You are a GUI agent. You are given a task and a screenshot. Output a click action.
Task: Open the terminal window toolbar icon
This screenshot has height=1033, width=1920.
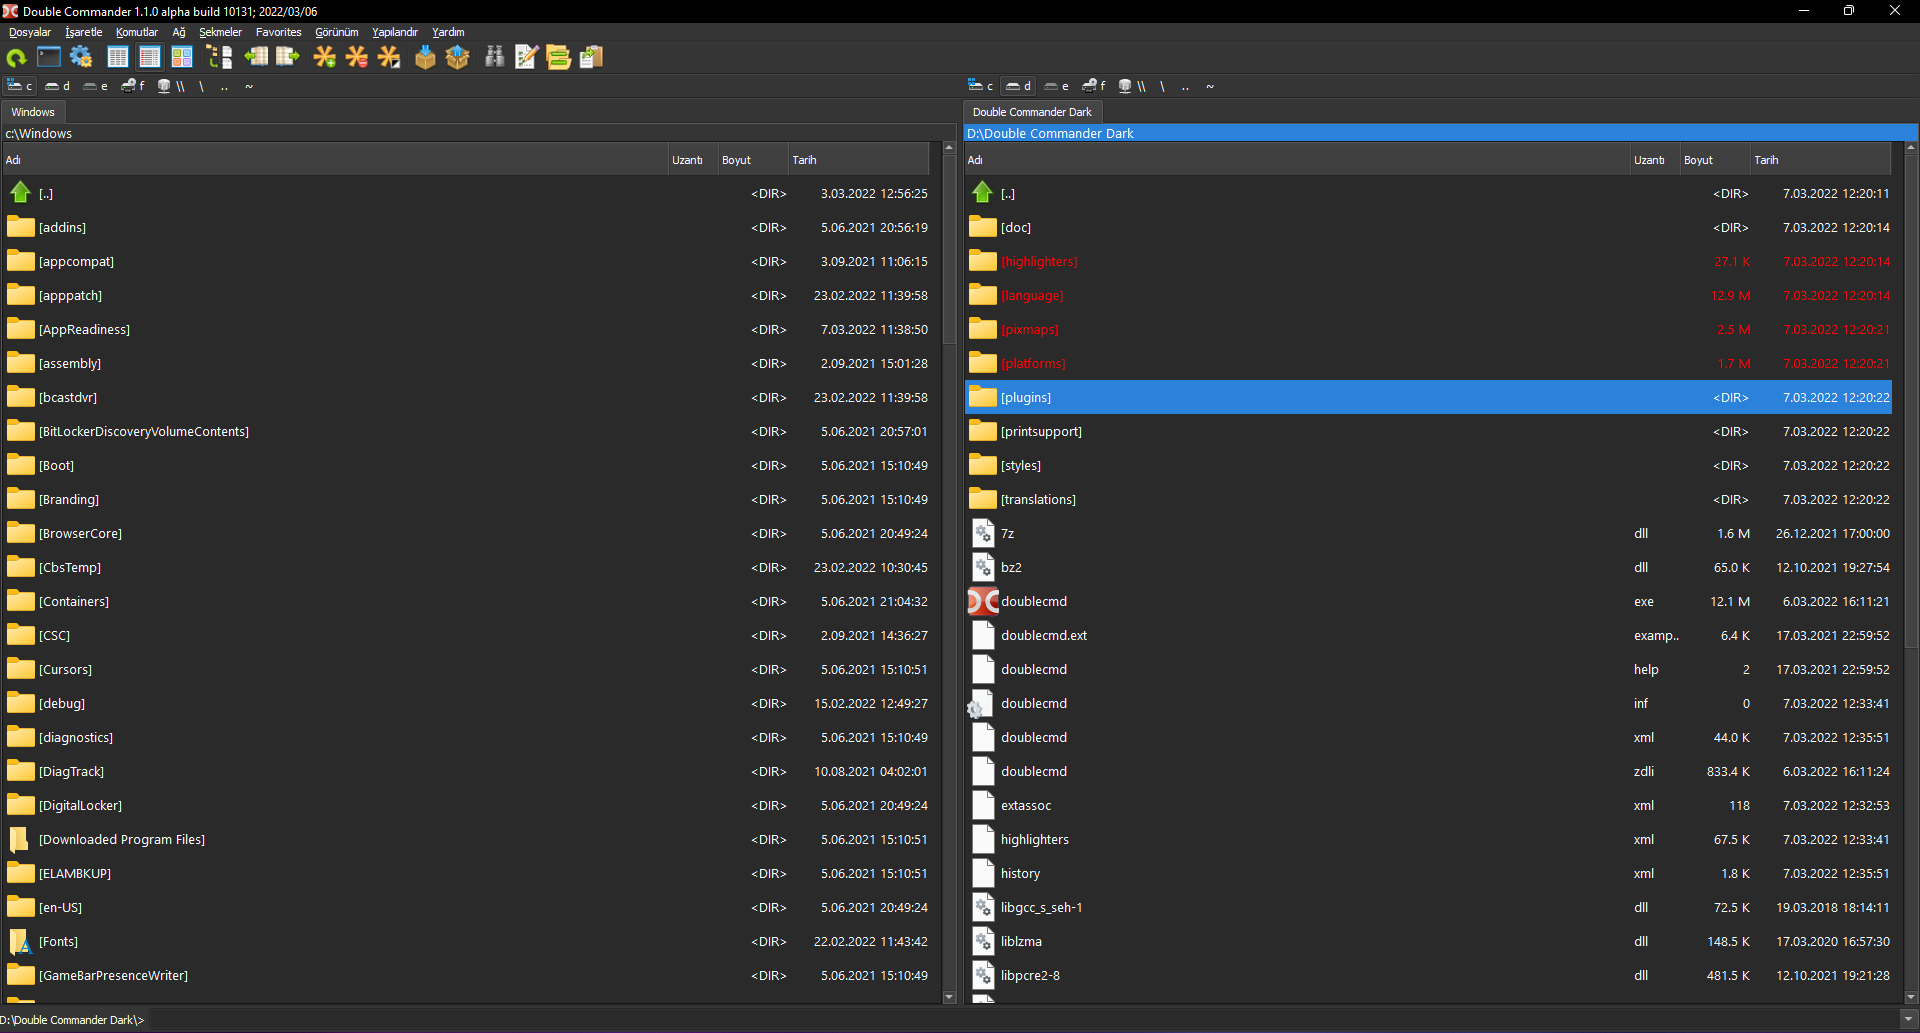pos(49,57)
